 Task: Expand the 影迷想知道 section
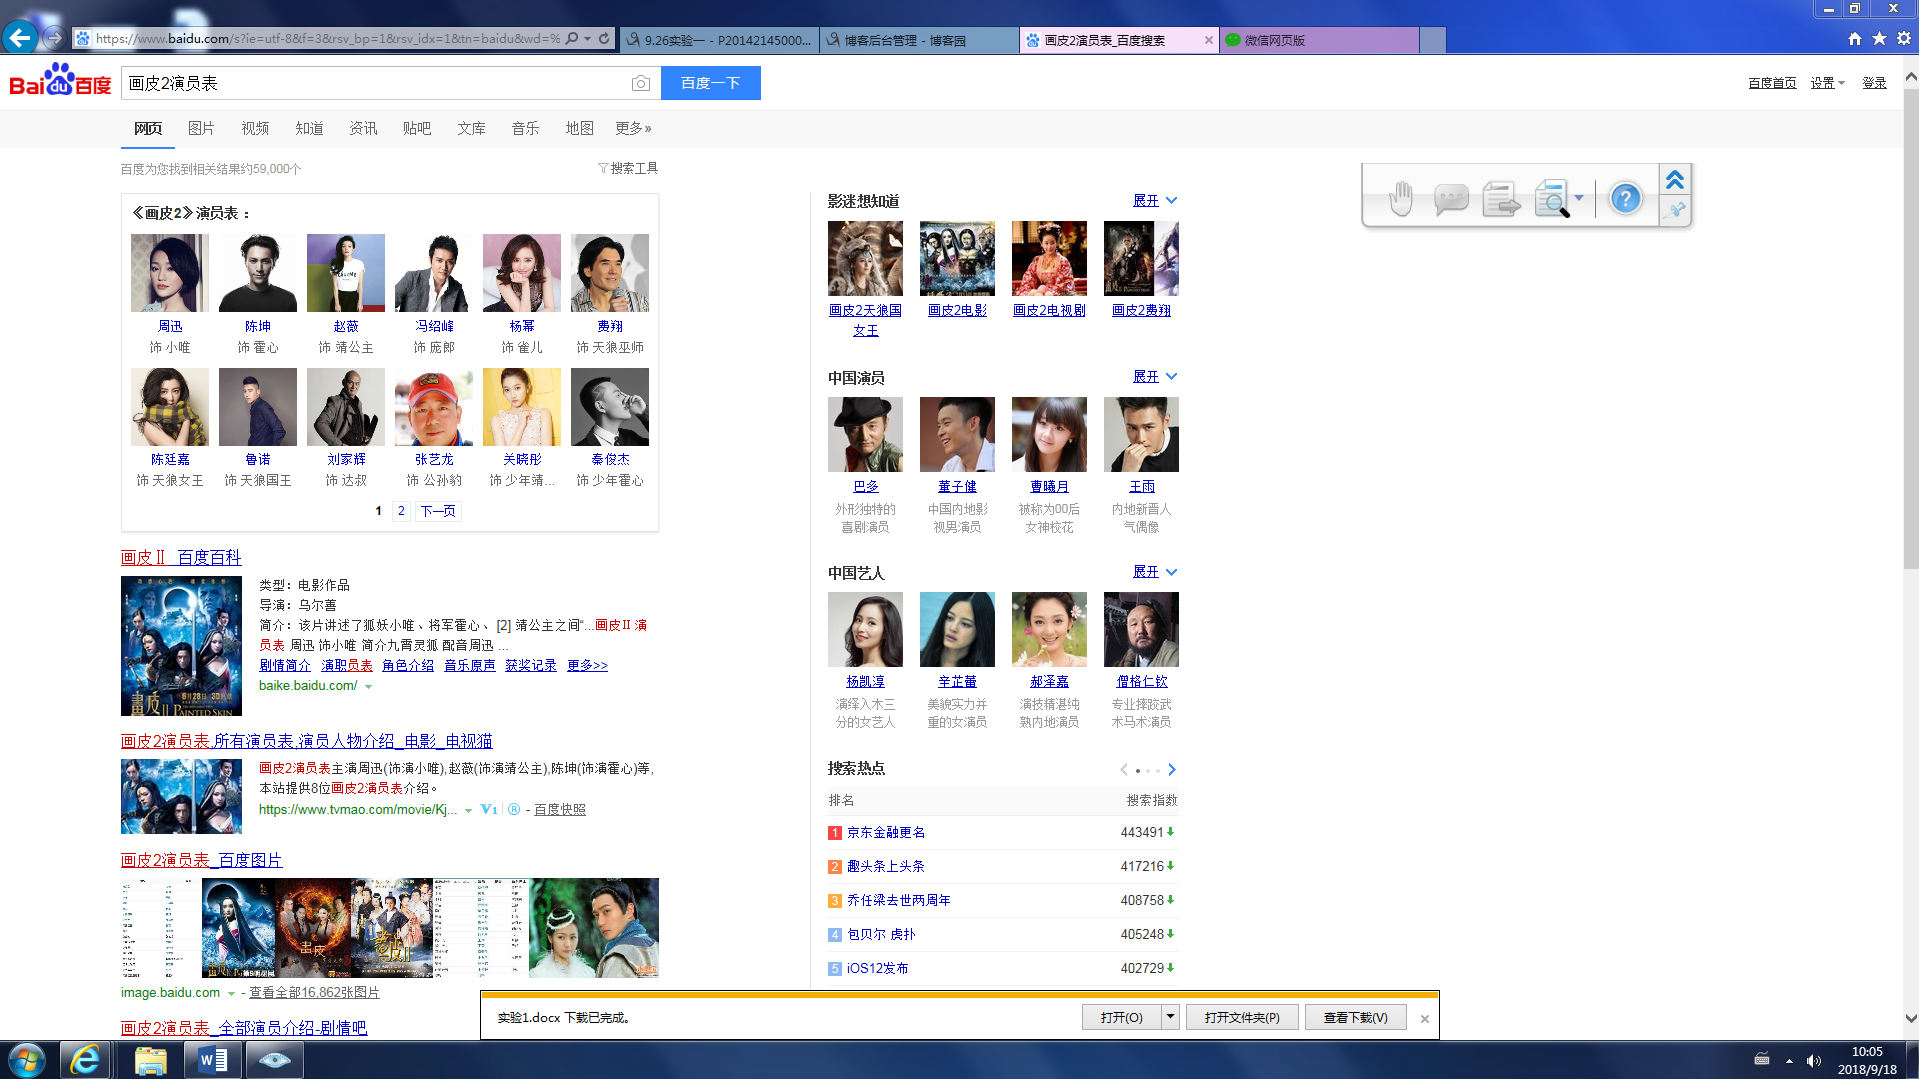coord(1155,200)
